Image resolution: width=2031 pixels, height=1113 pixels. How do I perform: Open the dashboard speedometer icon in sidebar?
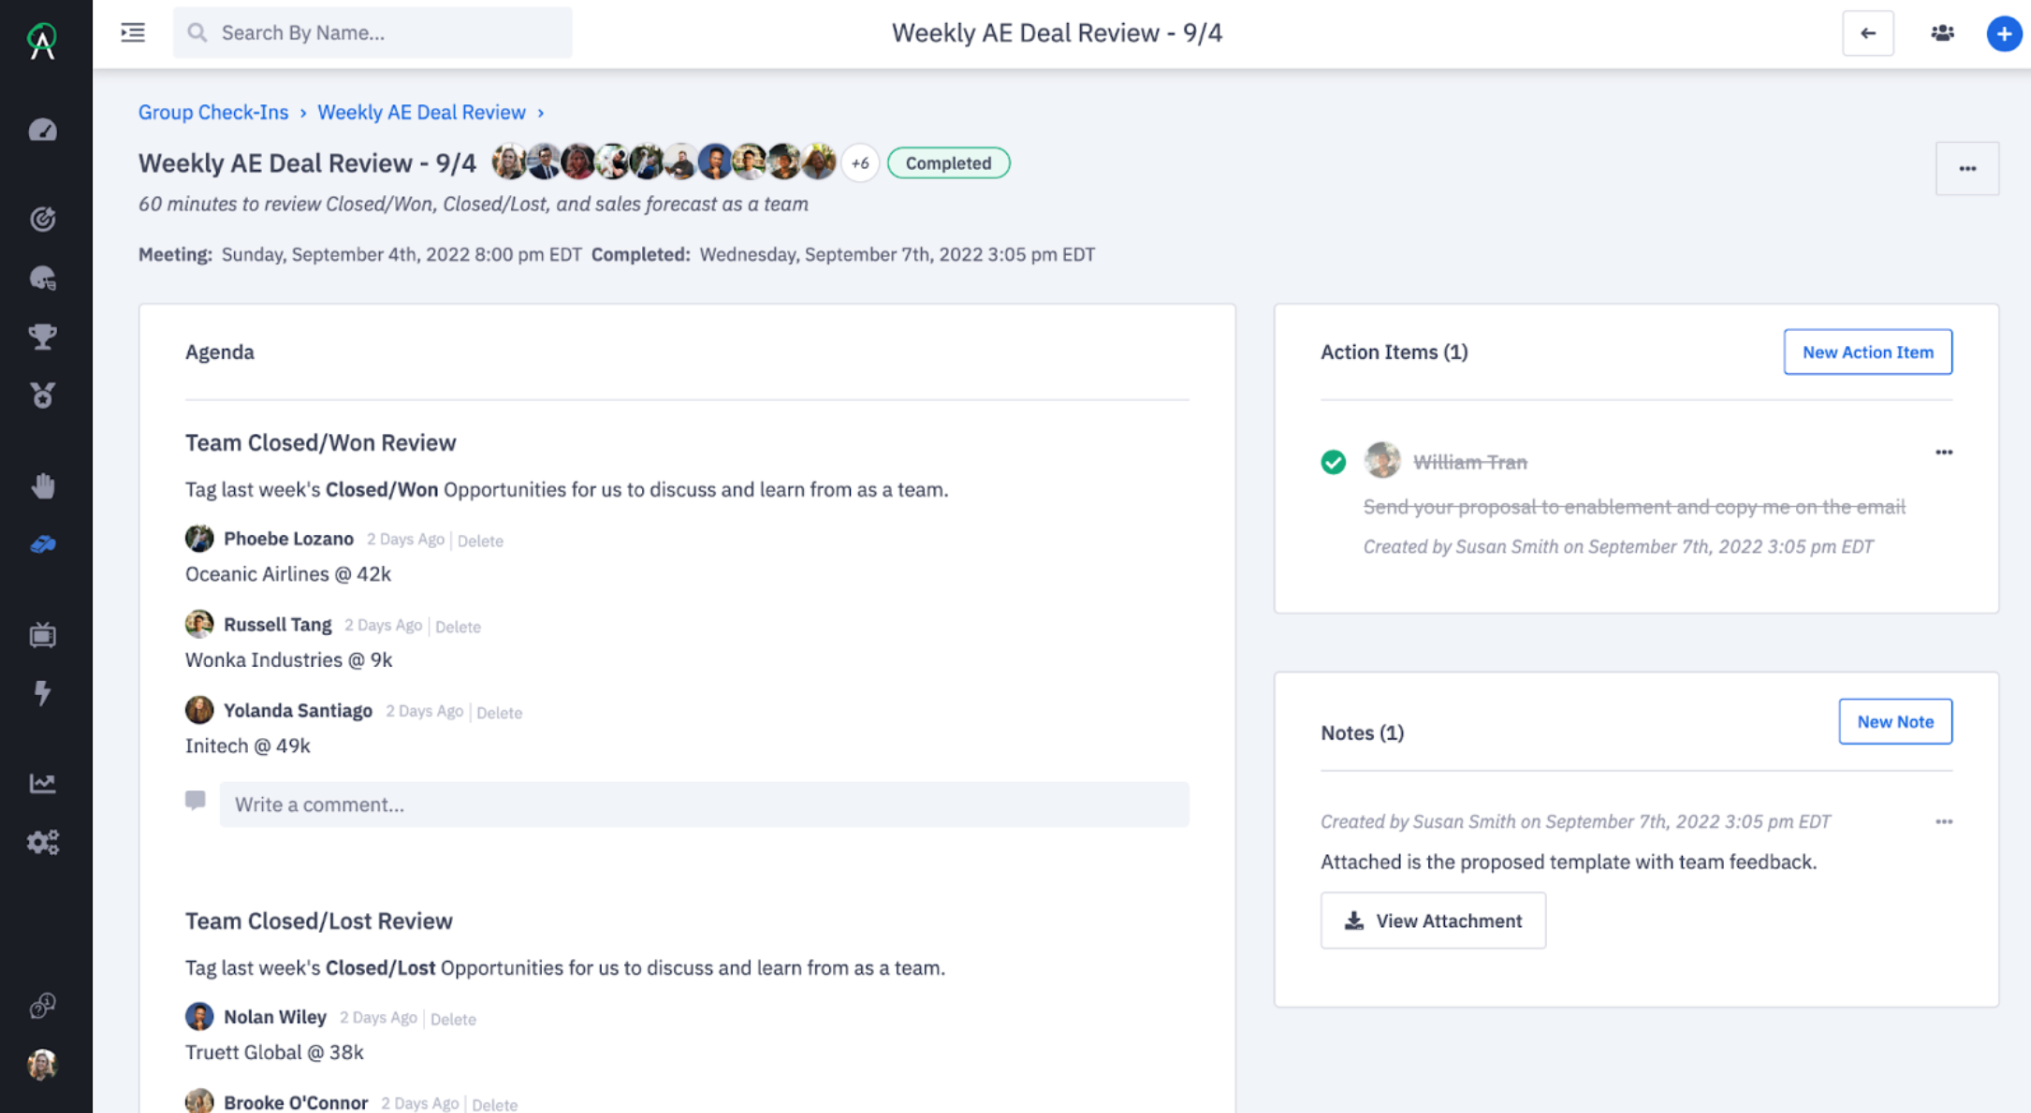(43, 129)
